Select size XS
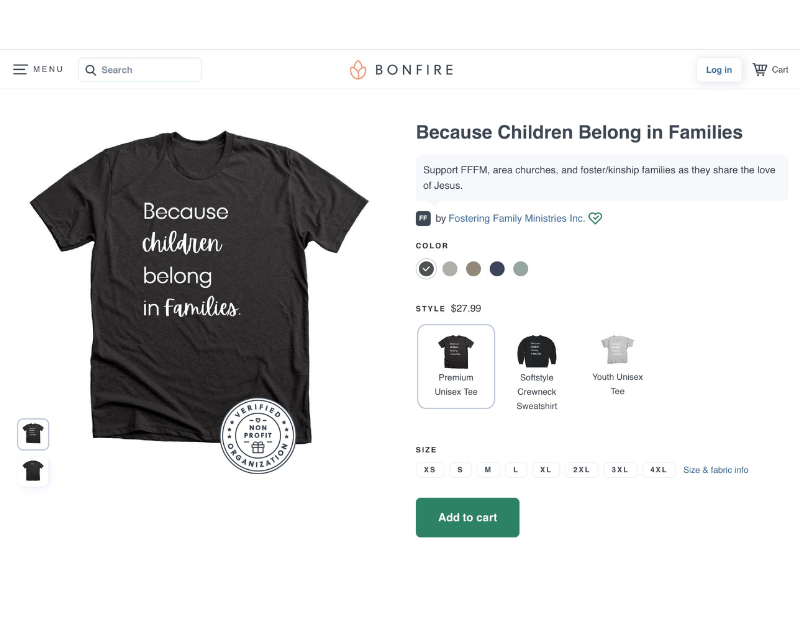Image resolution: width=800 pixels, height=630 pixels. click(x=430, y=470)
